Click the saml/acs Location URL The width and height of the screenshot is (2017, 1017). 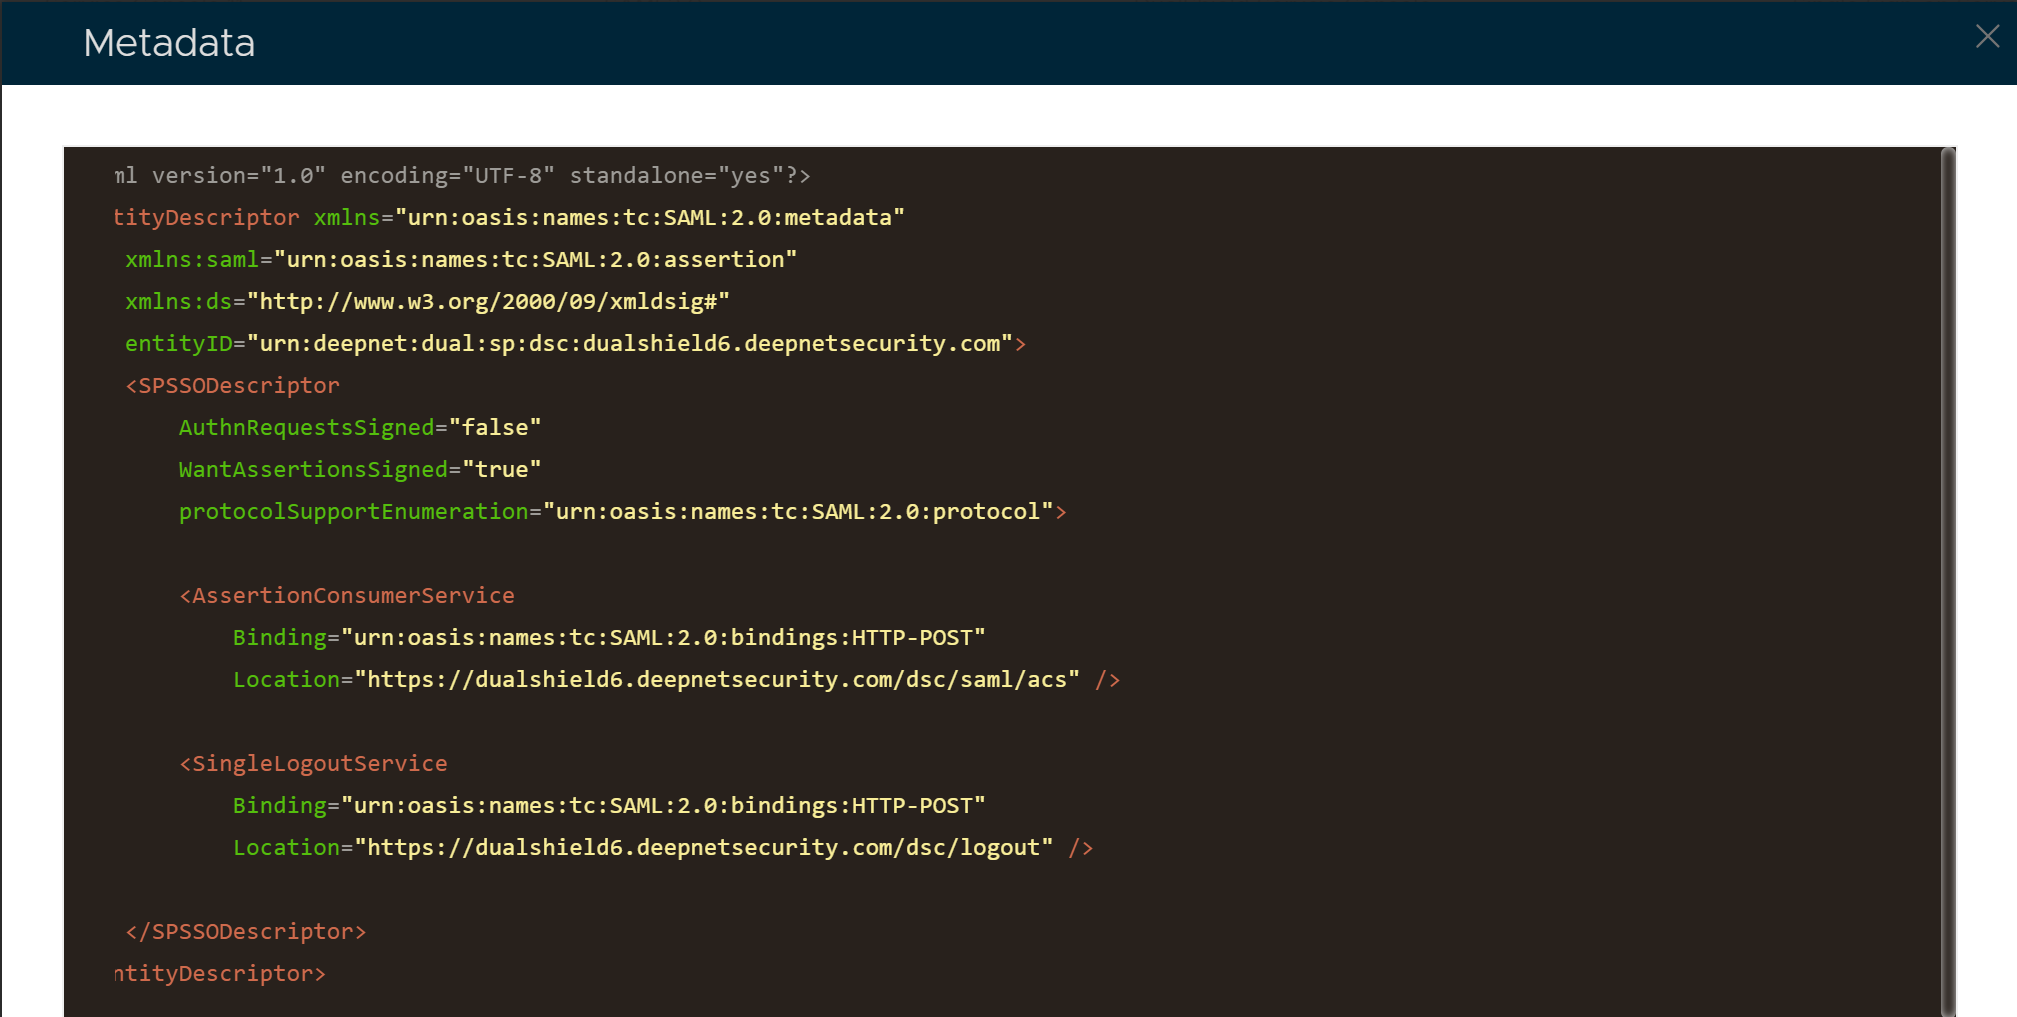[717, 680]
